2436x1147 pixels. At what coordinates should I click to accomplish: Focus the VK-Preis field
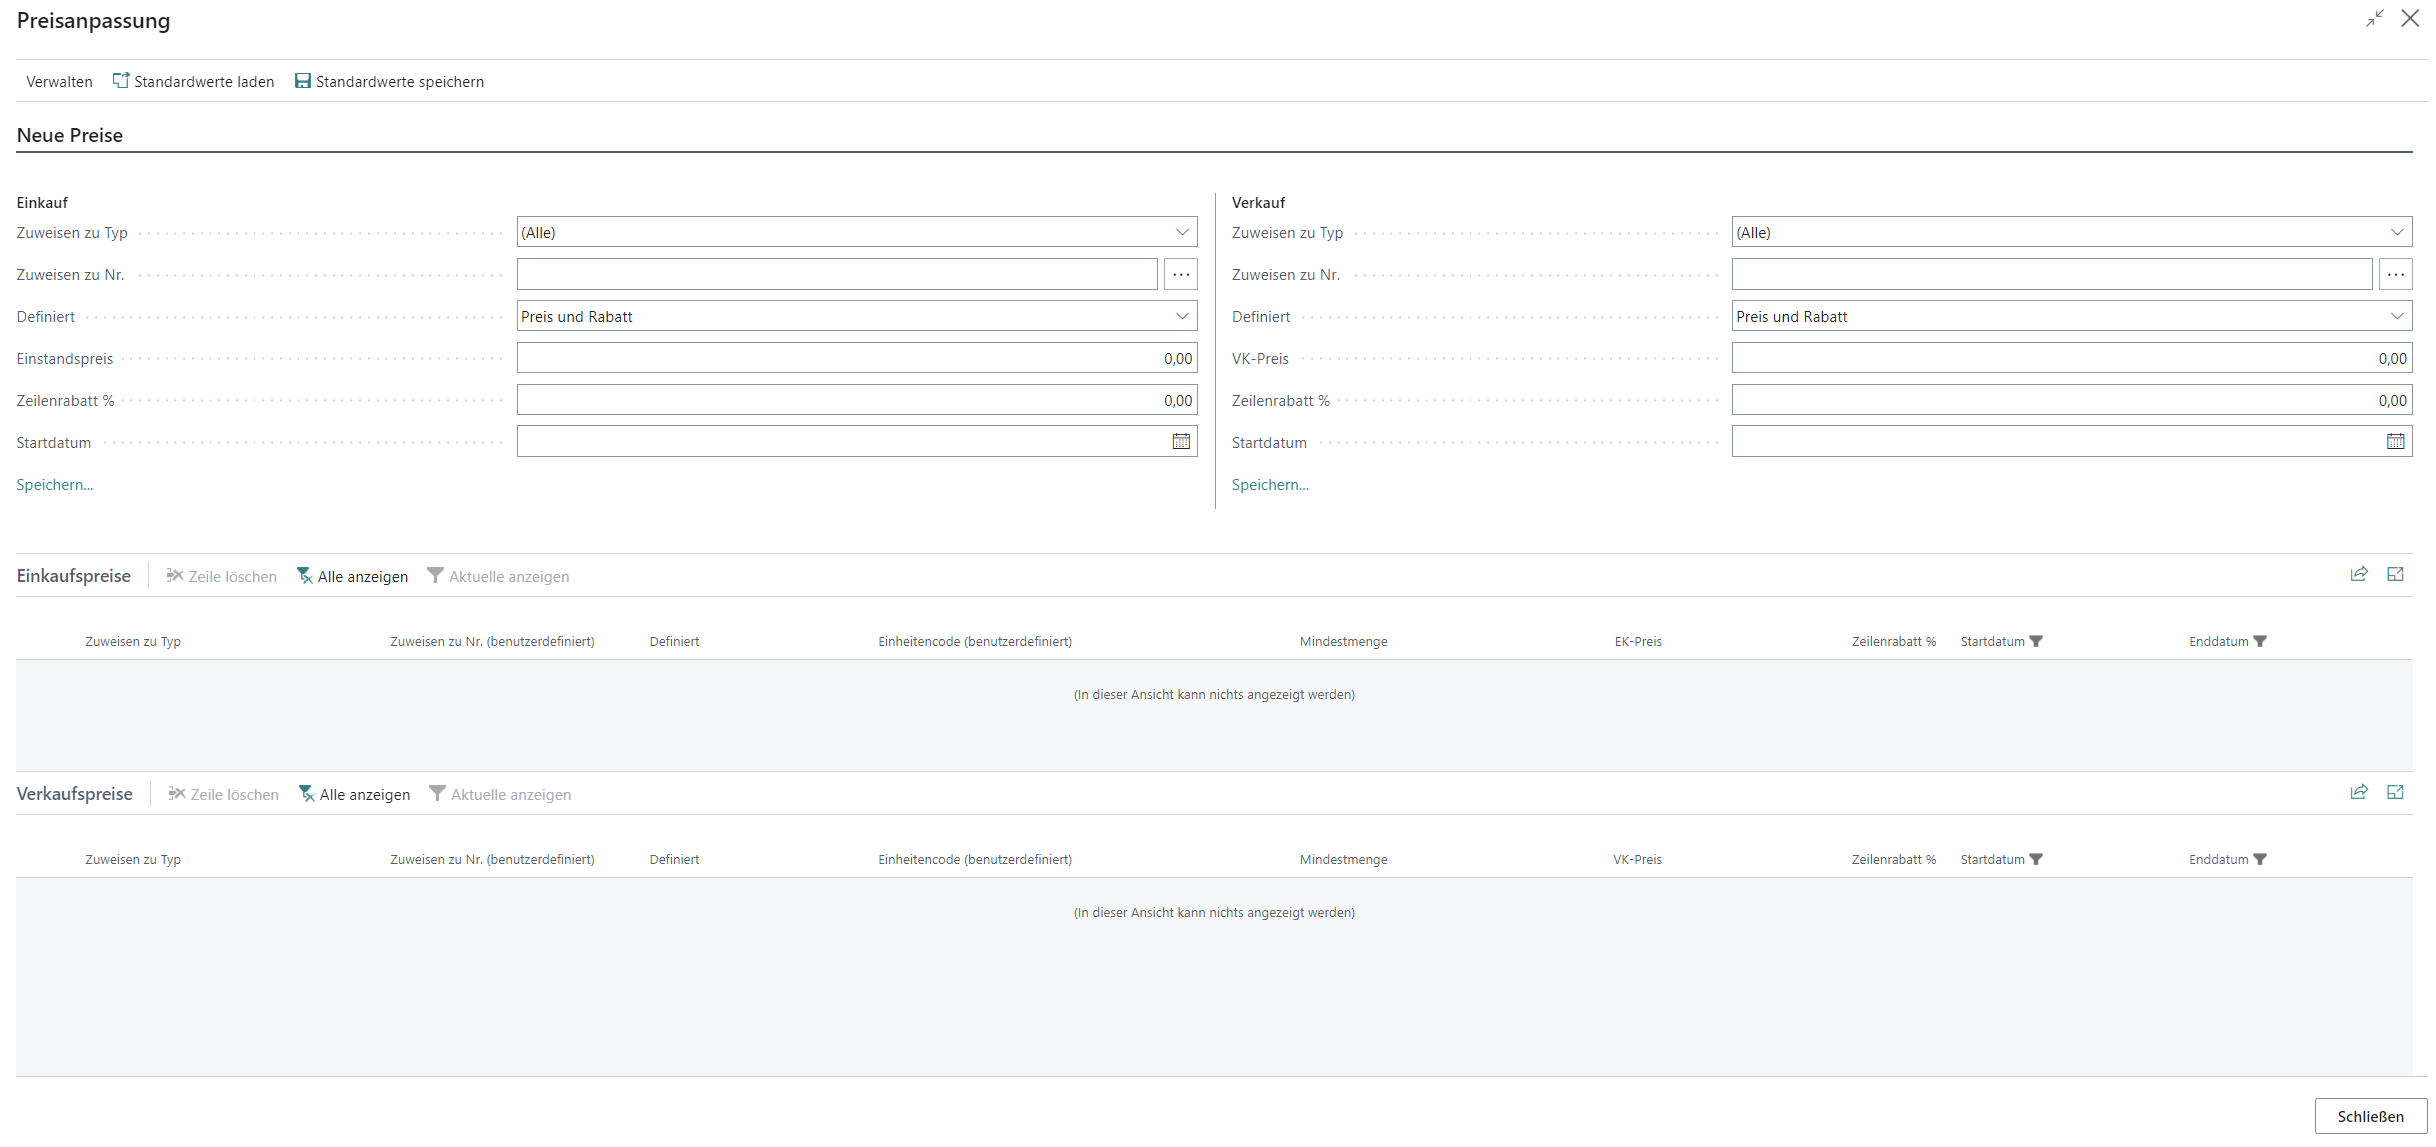2072,358
